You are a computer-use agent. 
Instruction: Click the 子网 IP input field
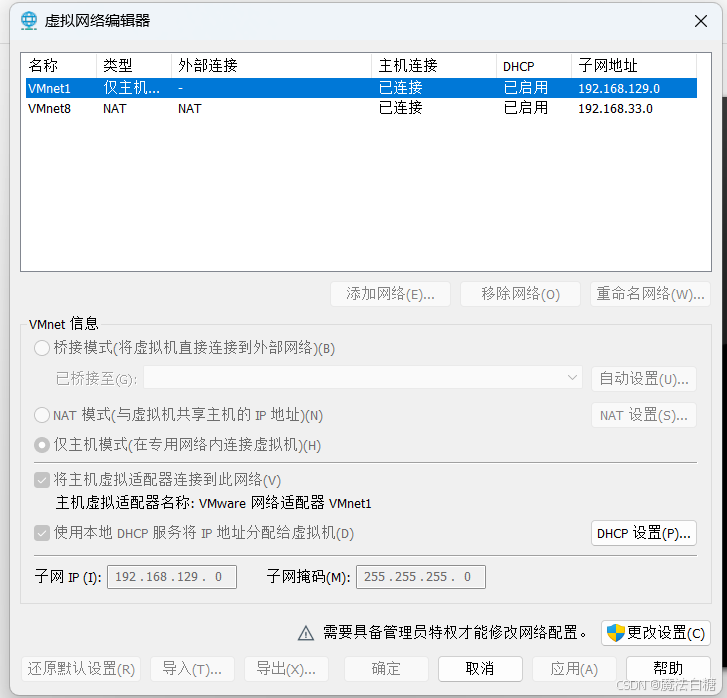[x=172, y=577]
